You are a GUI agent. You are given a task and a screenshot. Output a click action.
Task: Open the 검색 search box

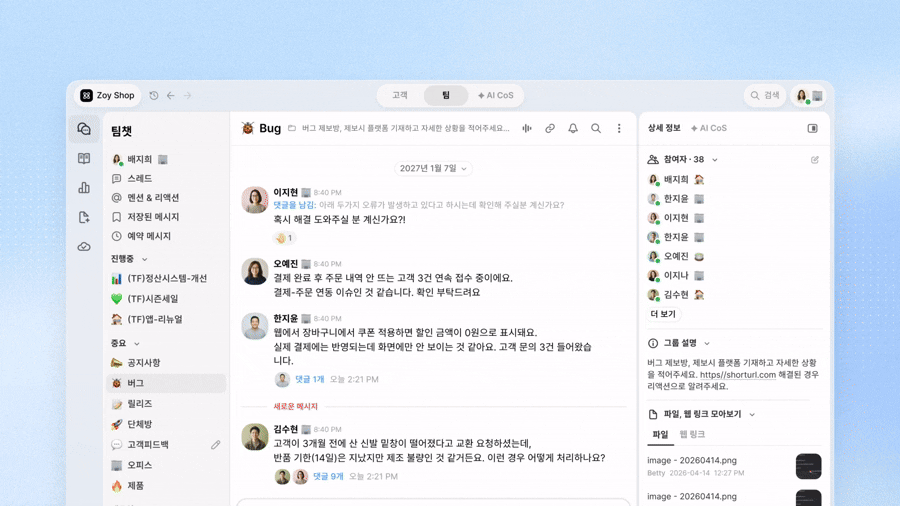click(x=766, y=95)
